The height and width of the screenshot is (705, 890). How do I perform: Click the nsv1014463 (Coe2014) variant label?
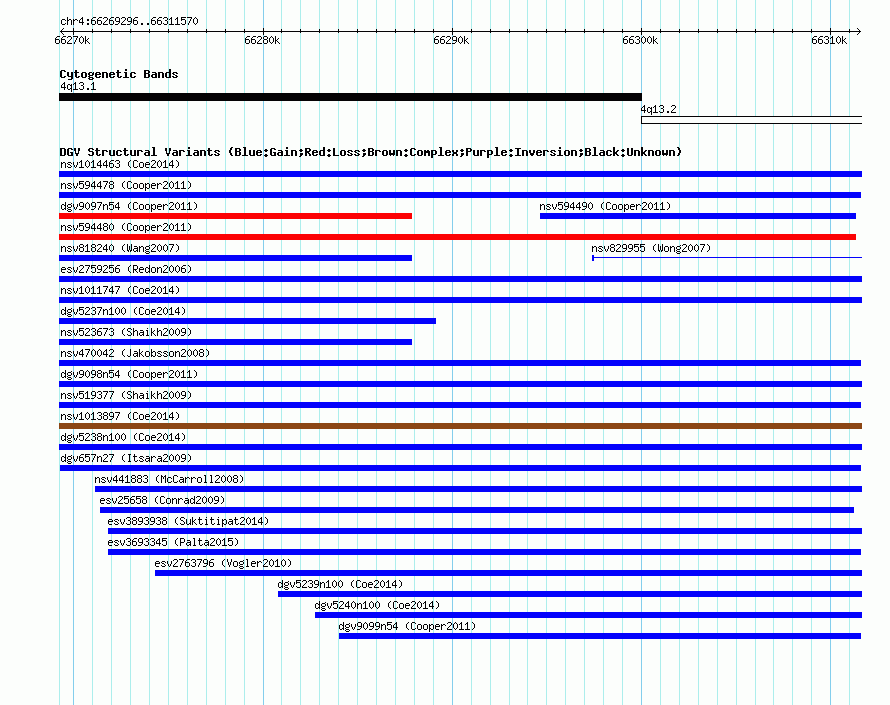click(x=120, y=164)
